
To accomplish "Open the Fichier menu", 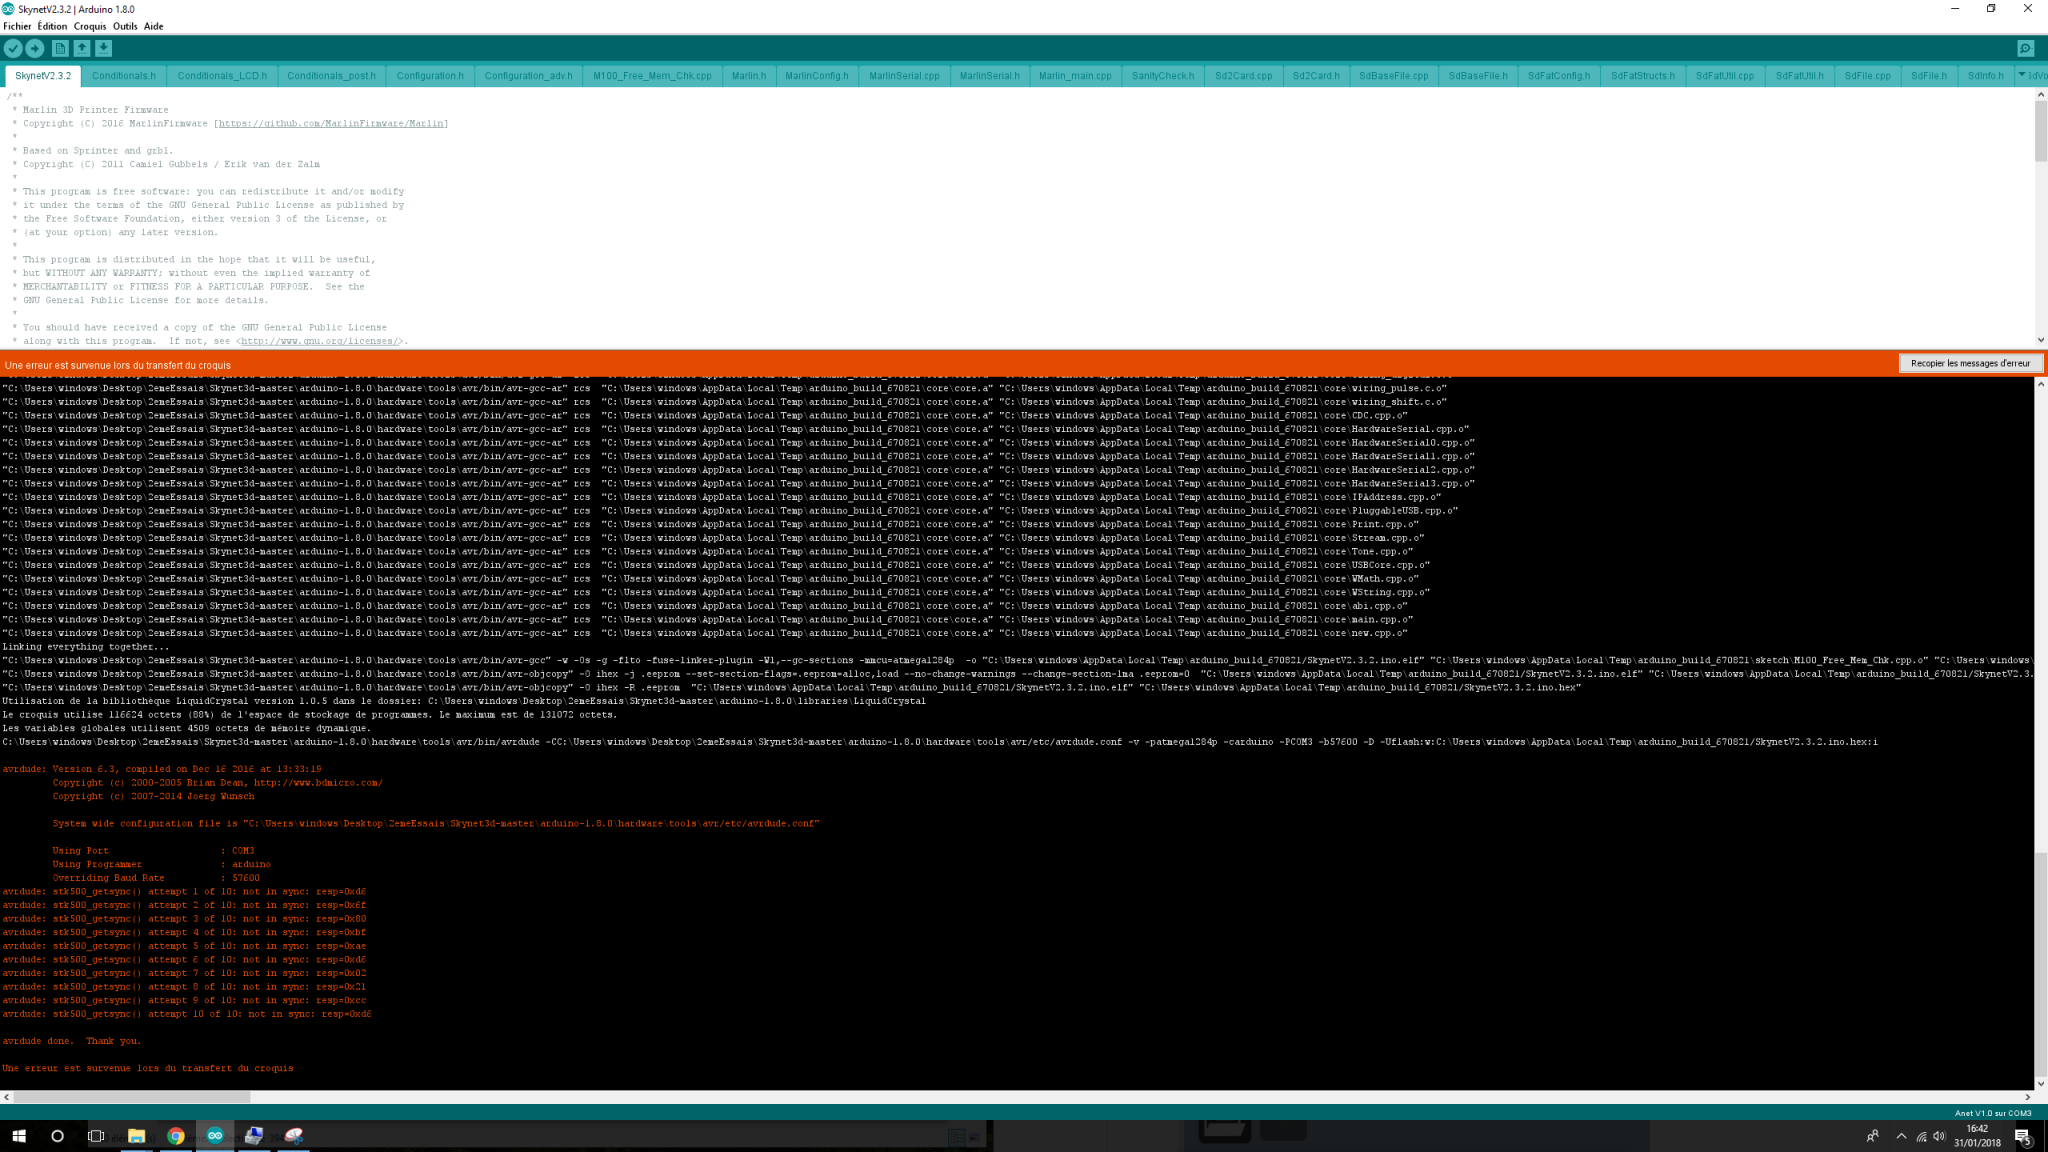I will 17,26.
